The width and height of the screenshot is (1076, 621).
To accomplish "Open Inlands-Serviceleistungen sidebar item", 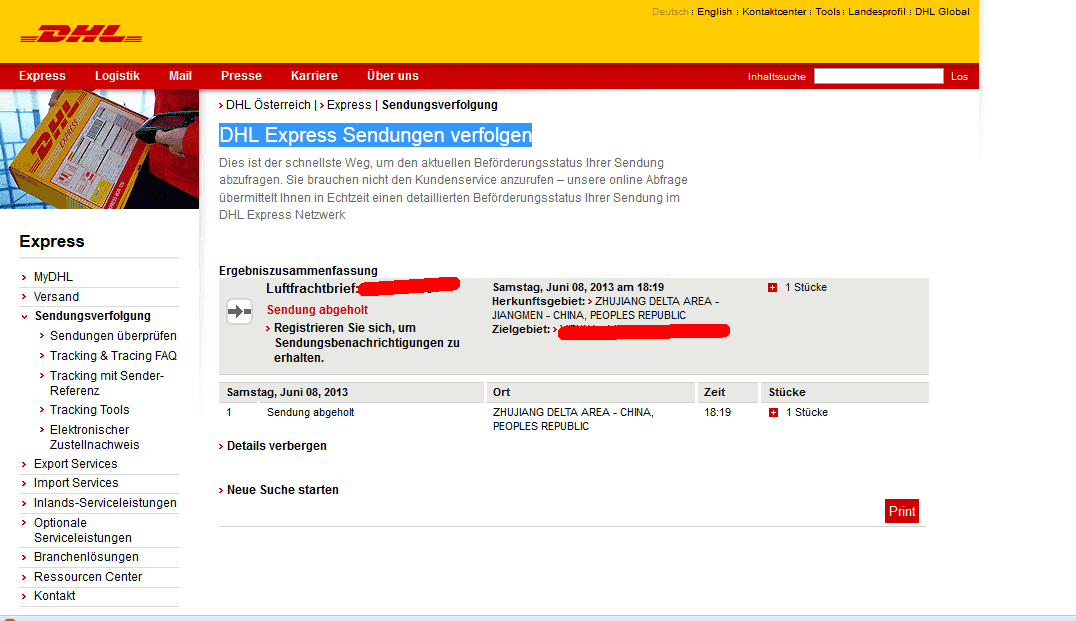I will pyautogui.click(x=105, y=503).
